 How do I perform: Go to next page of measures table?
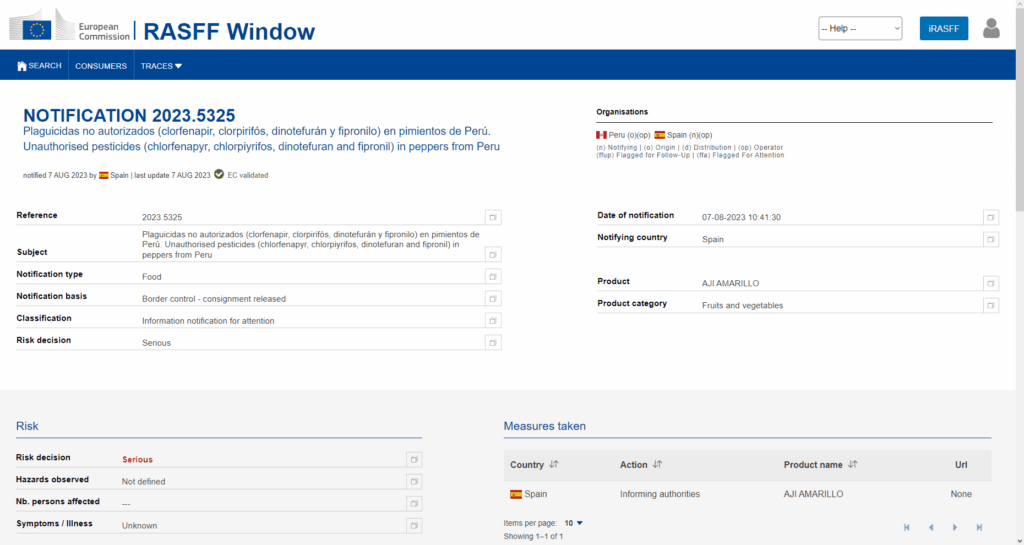click(955, 527)
